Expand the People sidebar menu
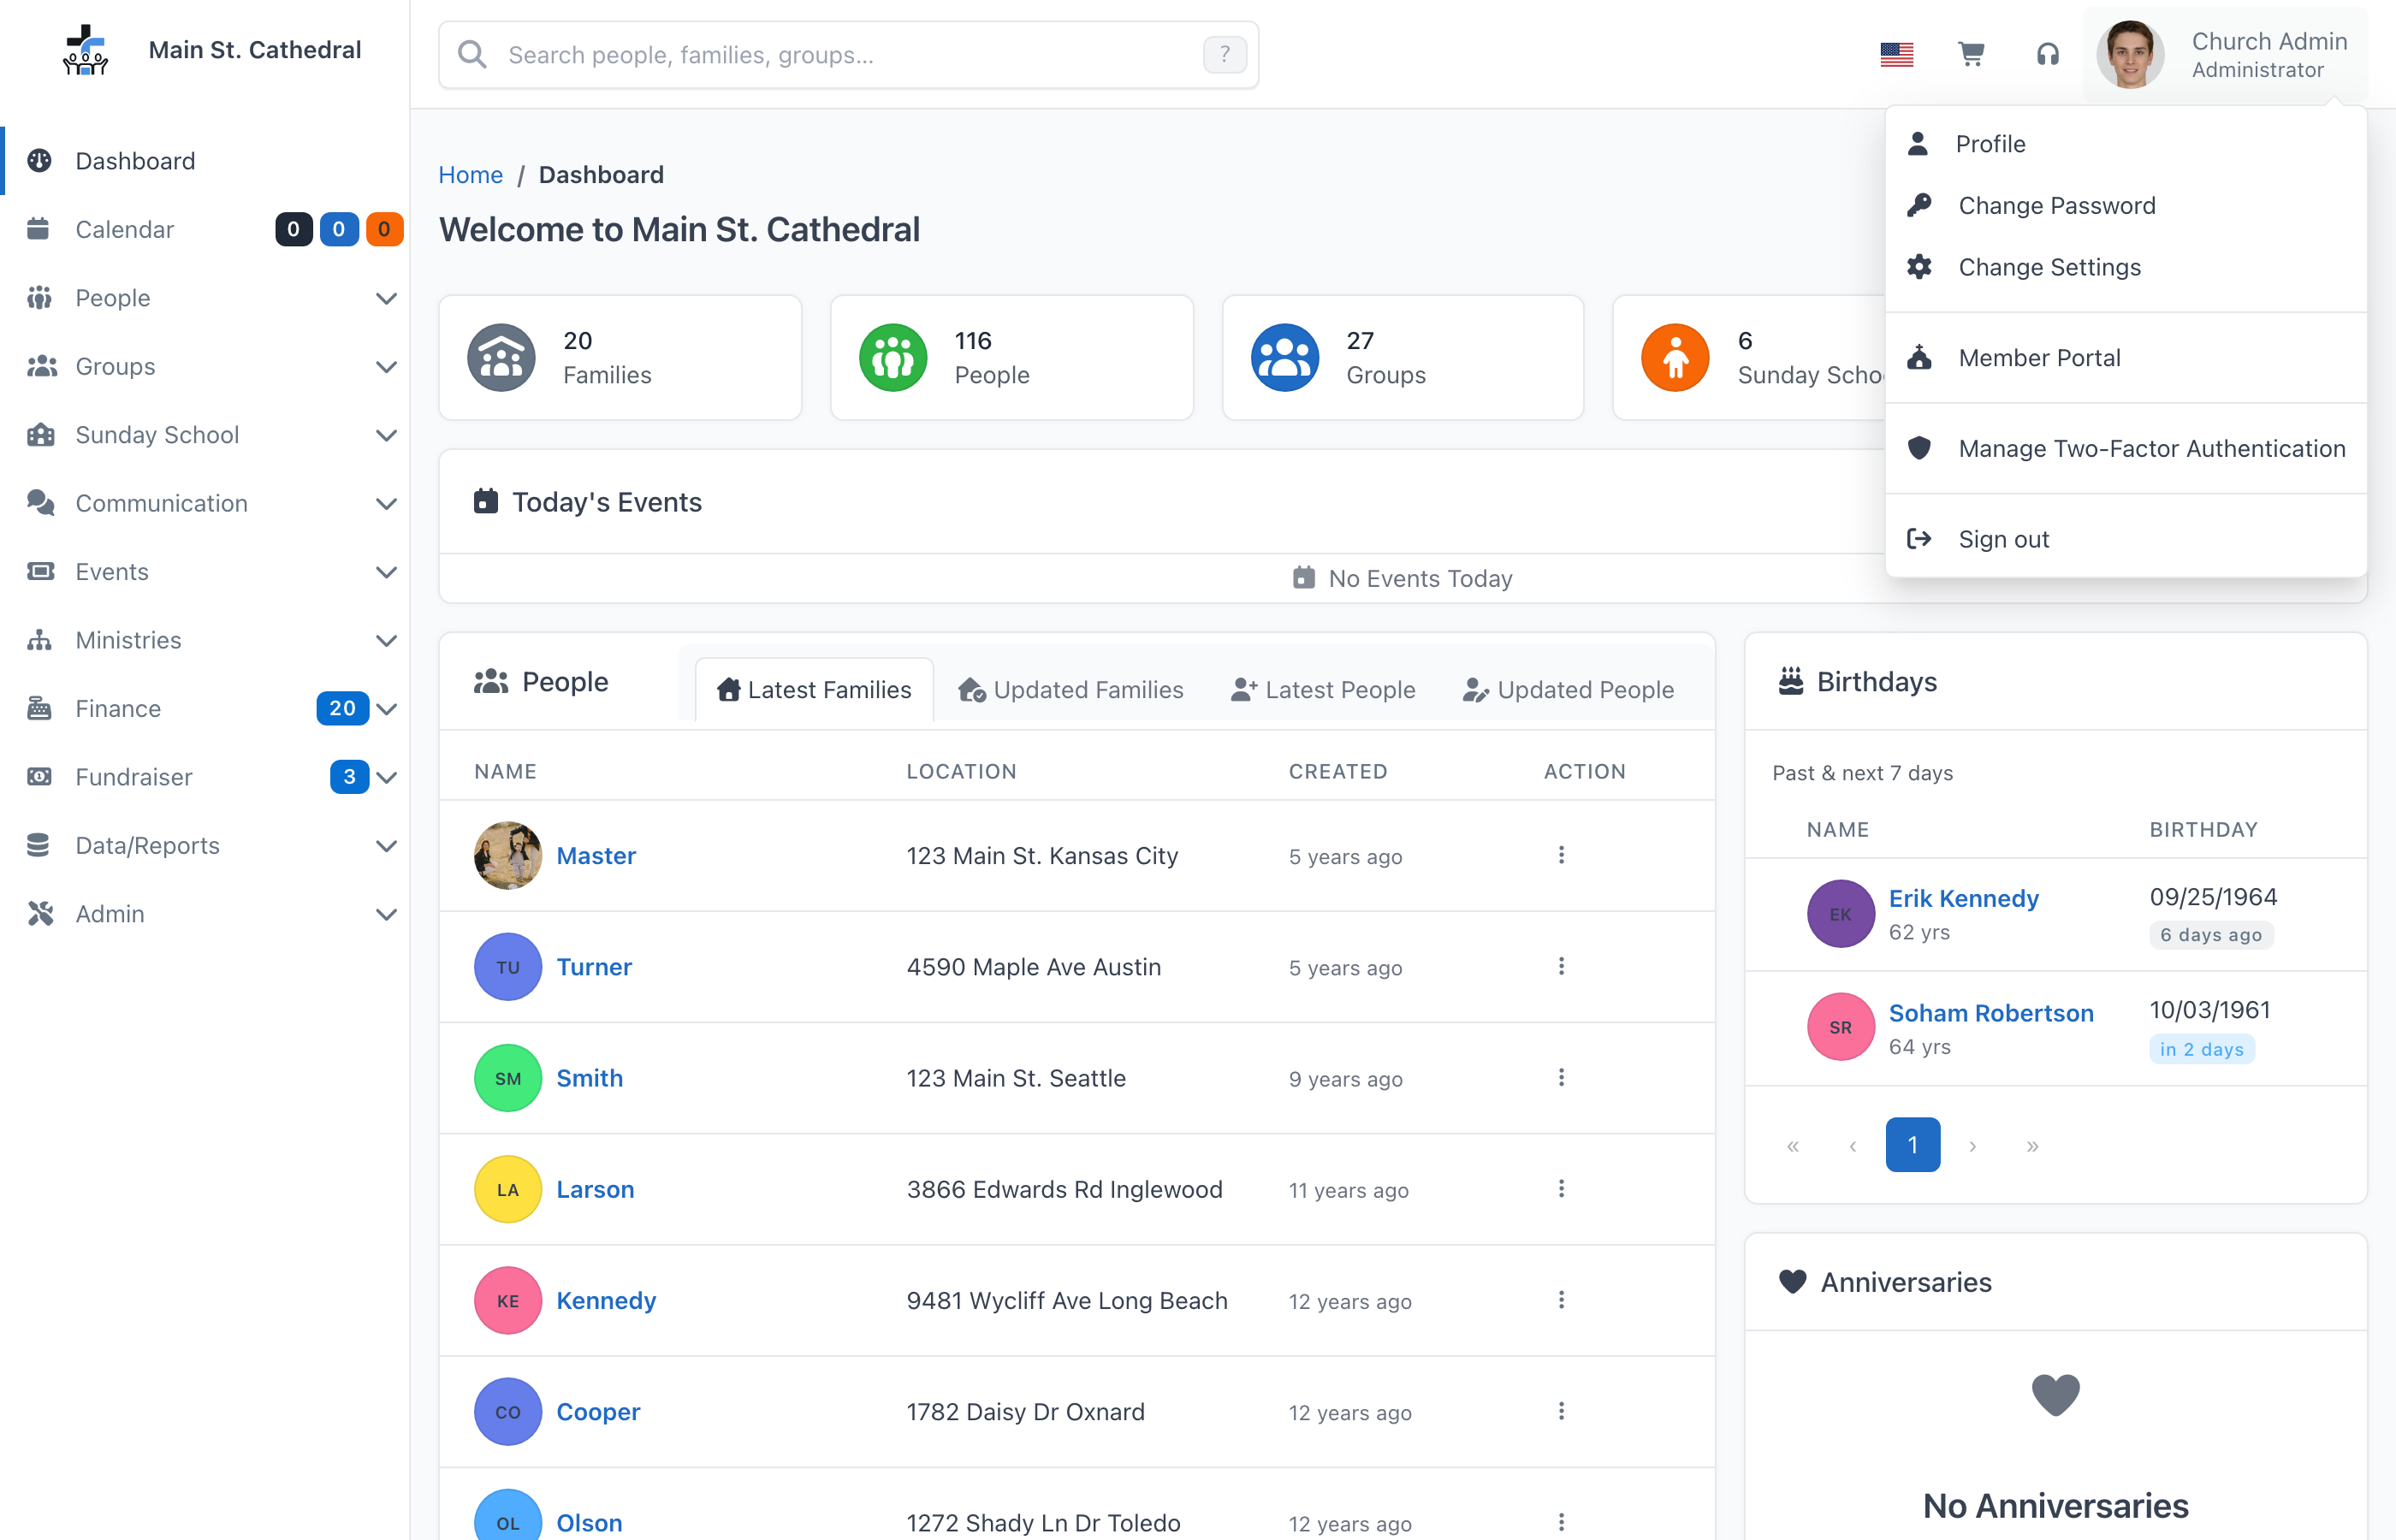The height and width of the screenshot is (1540, 2396). pyautogui.click(x=204, y=298)
